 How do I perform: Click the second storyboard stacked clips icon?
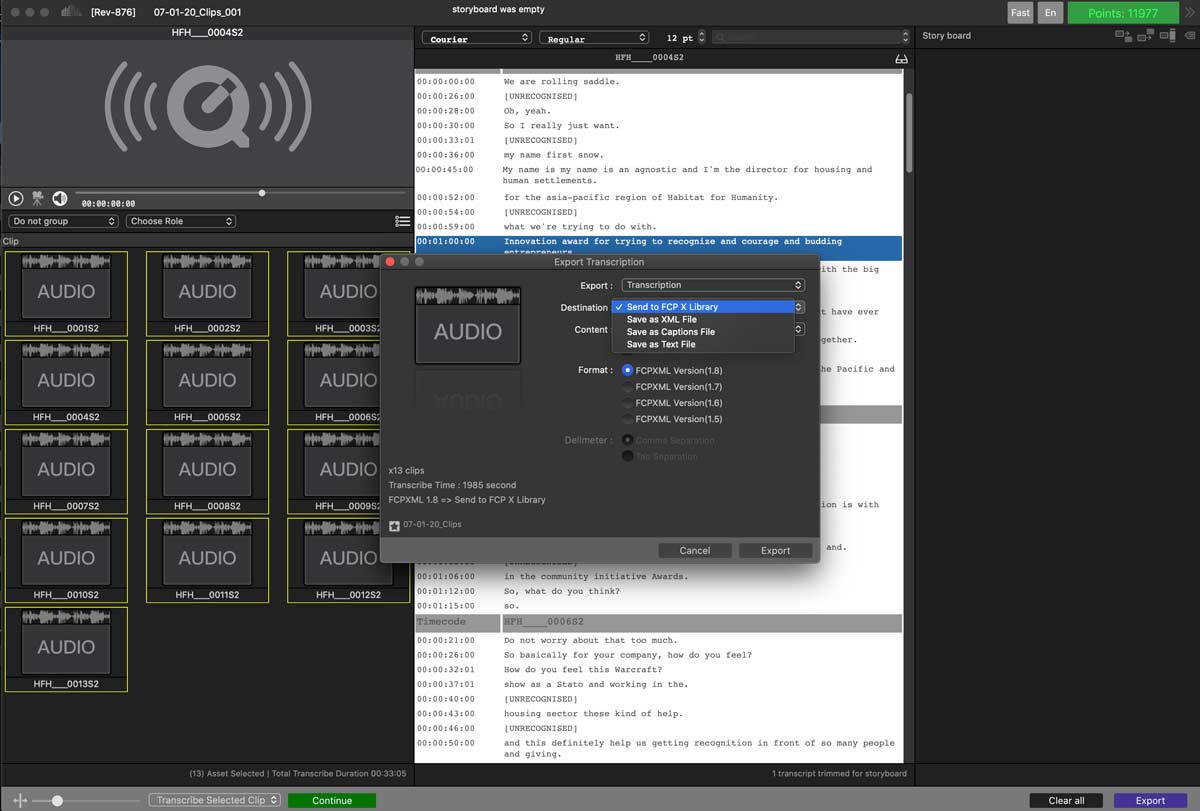click(1145, 35)
